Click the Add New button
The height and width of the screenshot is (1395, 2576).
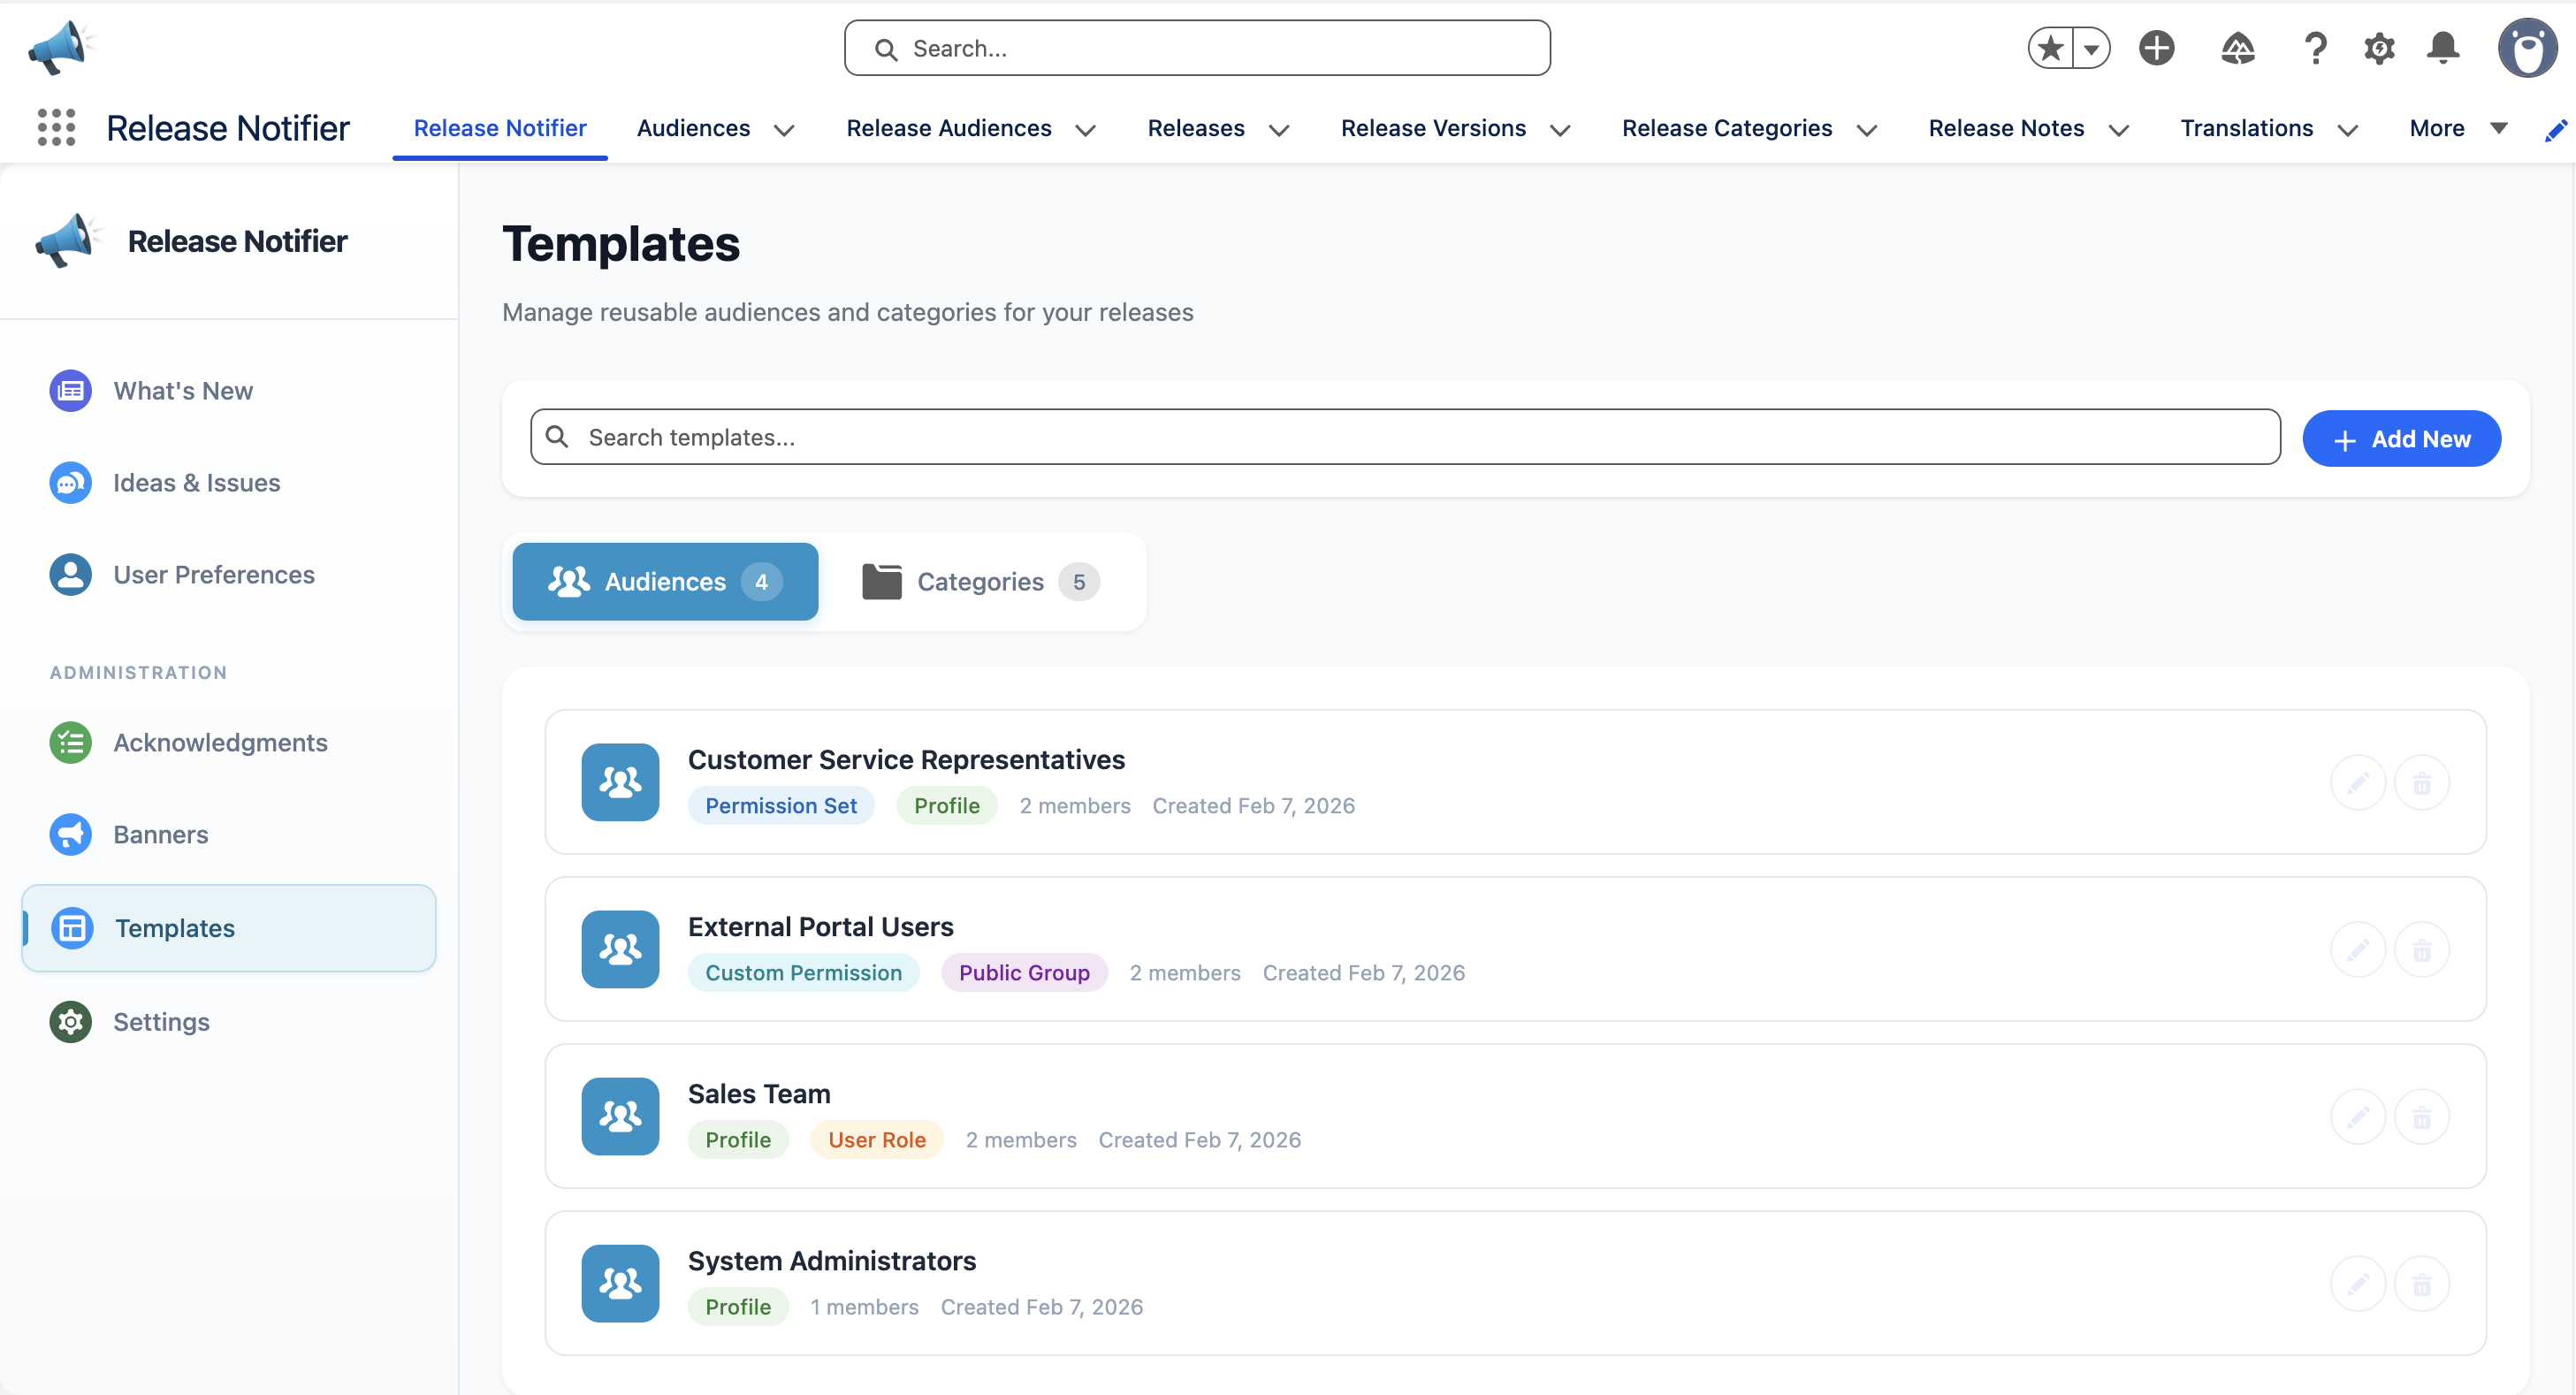(x=2402, y=438)
